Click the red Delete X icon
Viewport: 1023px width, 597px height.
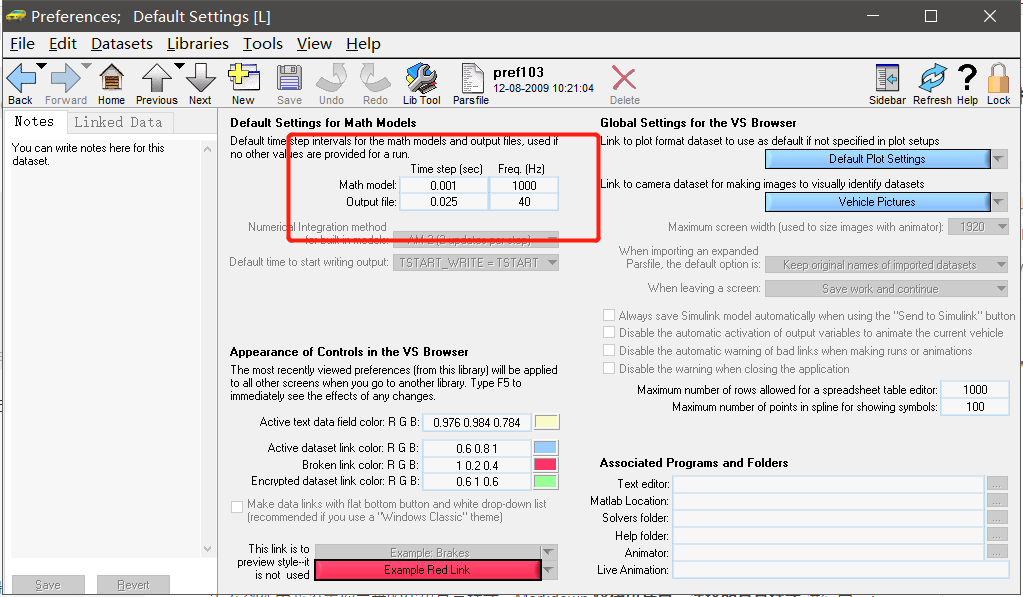point(624,78)
